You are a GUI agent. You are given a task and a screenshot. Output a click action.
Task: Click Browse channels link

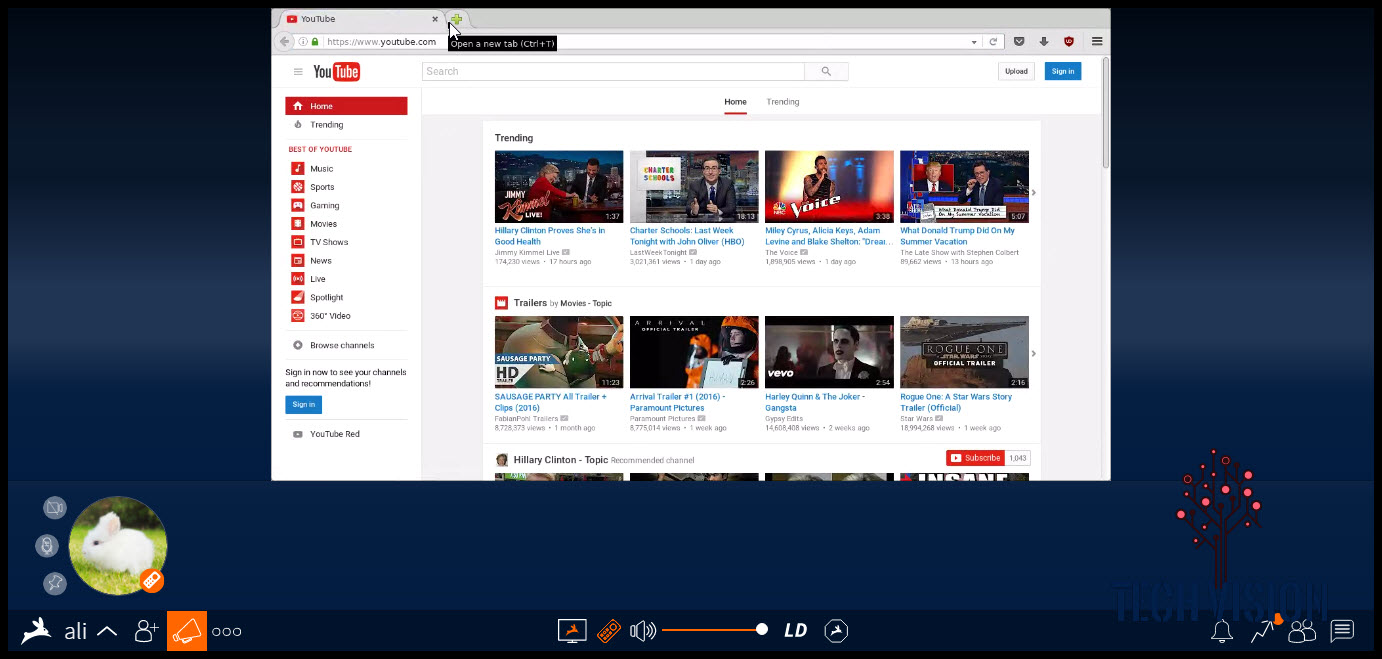[x=342, y=345]
